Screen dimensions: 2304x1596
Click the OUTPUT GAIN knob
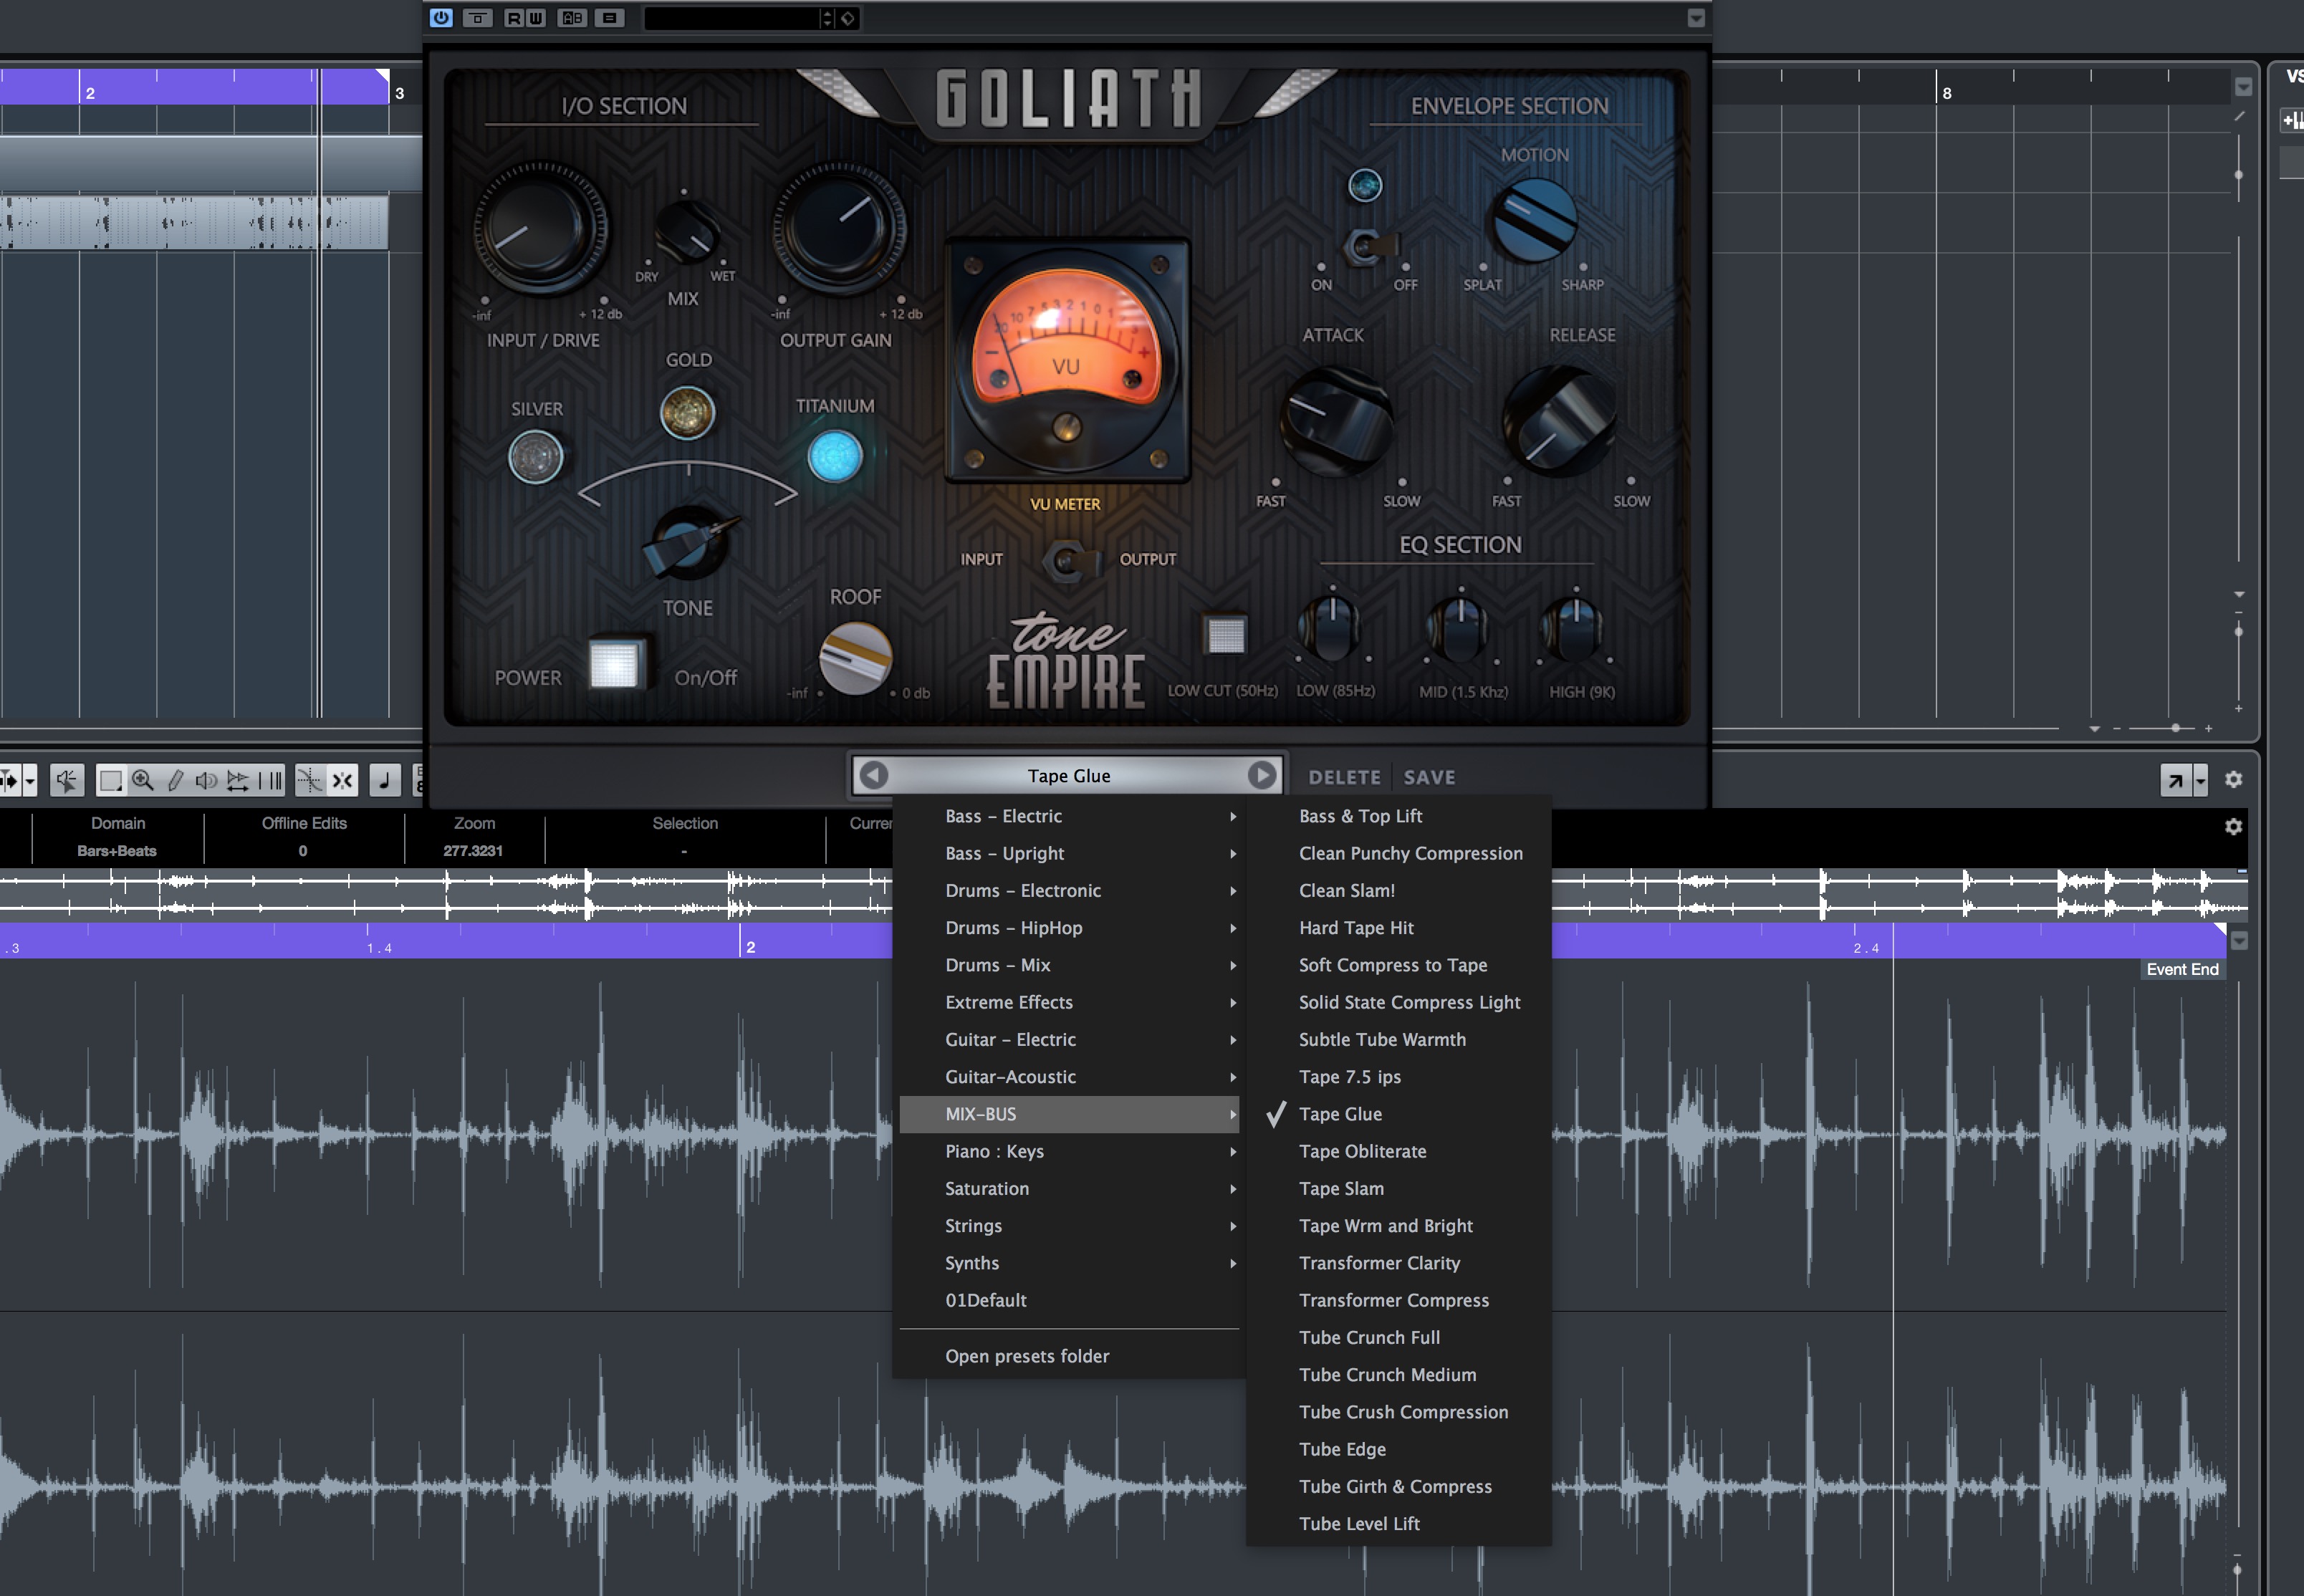tap(838, 228)
